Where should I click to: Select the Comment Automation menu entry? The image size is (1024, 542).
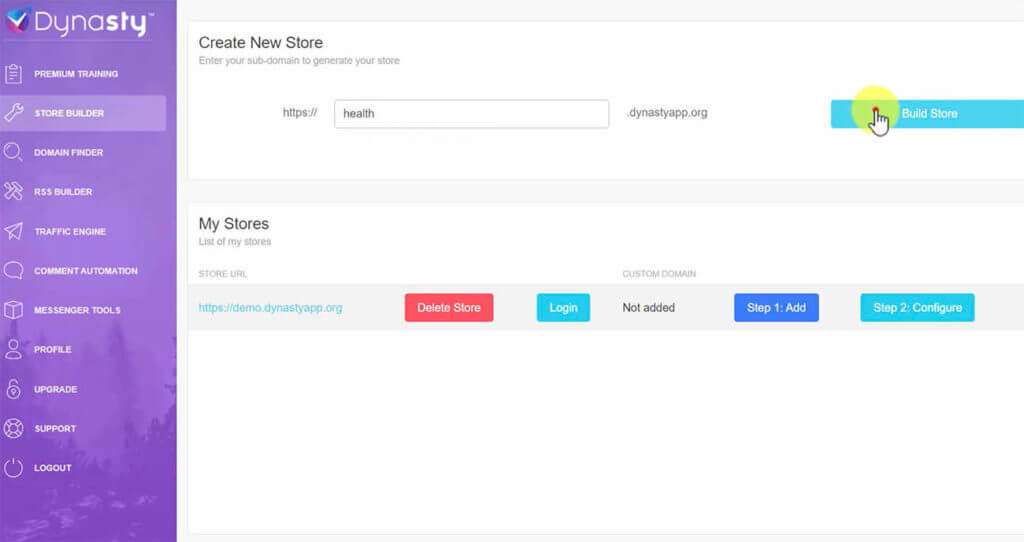click(85, 271)
